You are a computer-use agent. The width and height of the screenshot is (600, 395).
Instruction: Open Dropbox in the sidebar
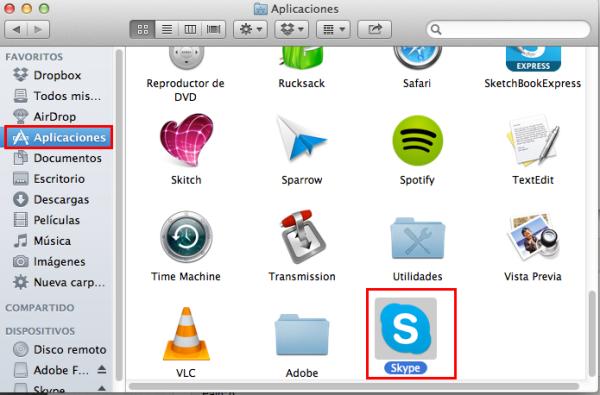[57, 75]
